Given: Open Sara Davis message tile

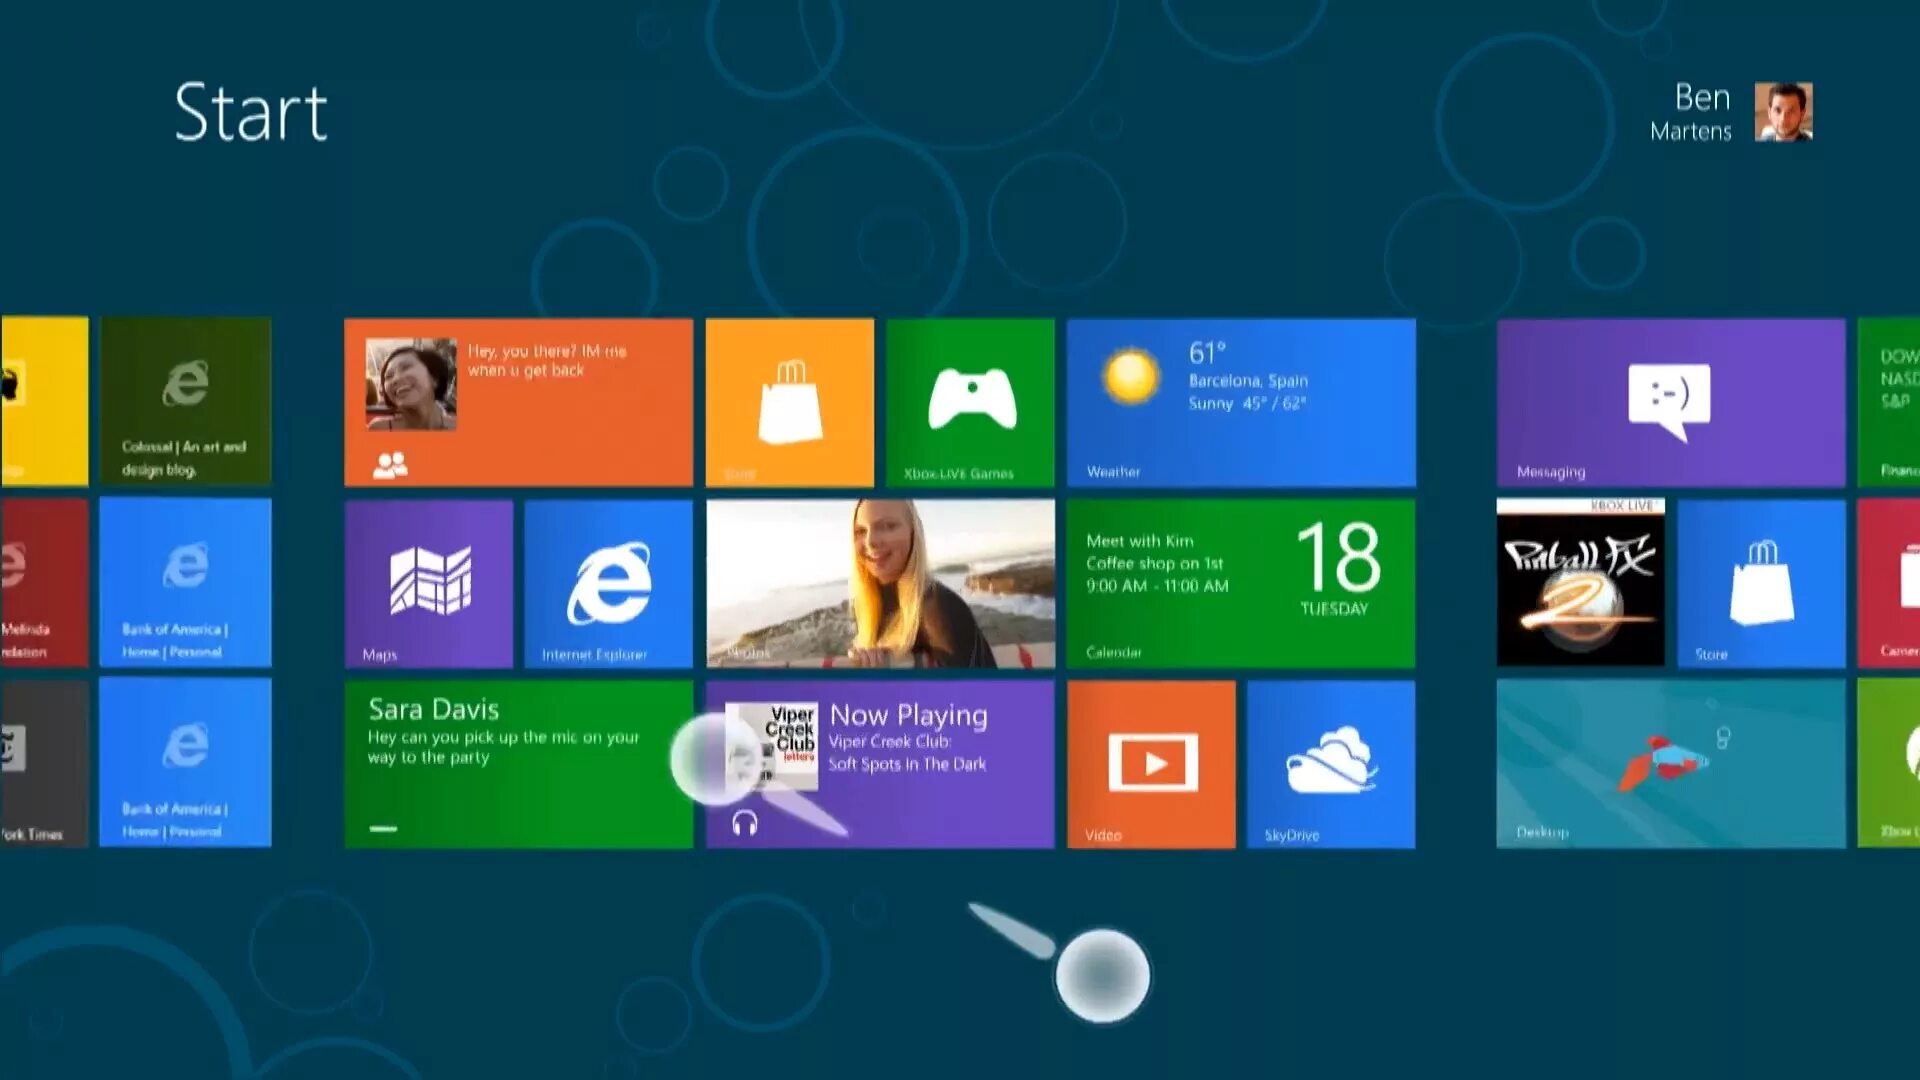Looking at the screenshot, I should click(519, 765).
